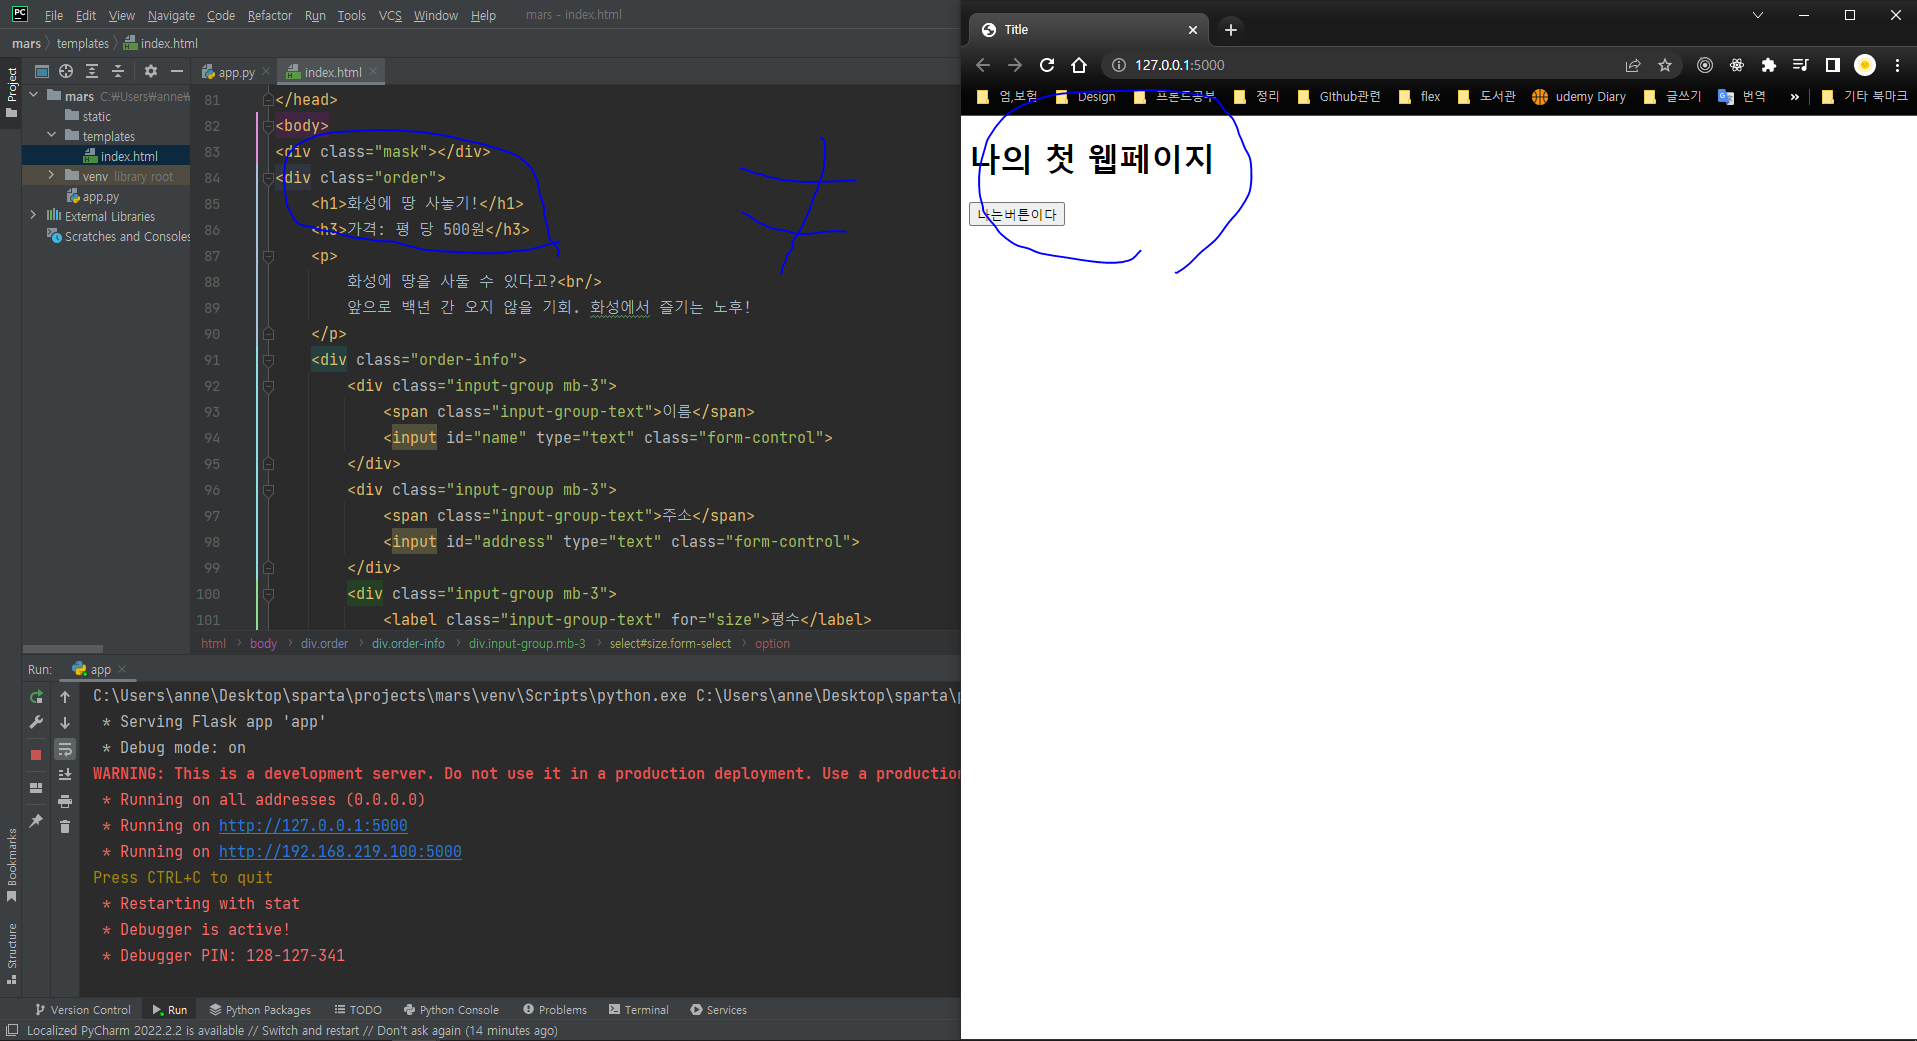Open the VCS menu
The height and width of the screenshot is (1041, 1917).
(x=390, y=15)
